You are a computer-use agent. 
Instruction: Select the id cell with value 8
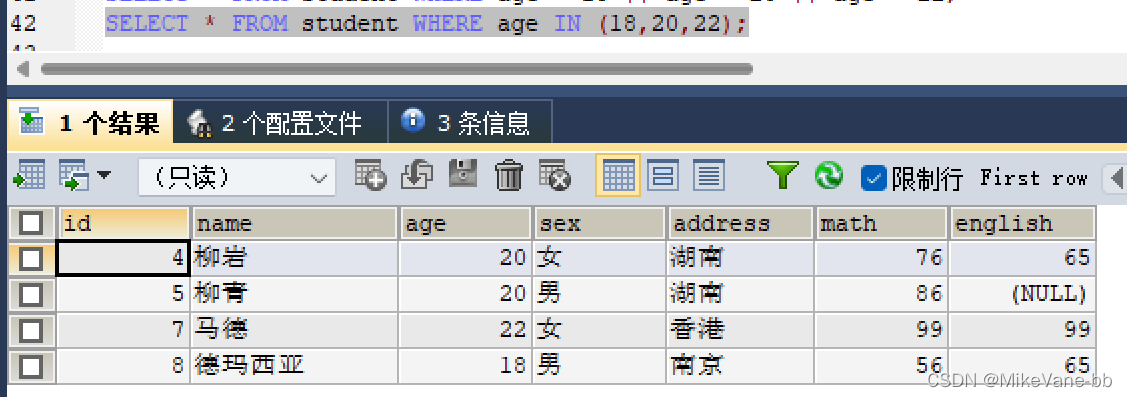click(x=123, y=366)
